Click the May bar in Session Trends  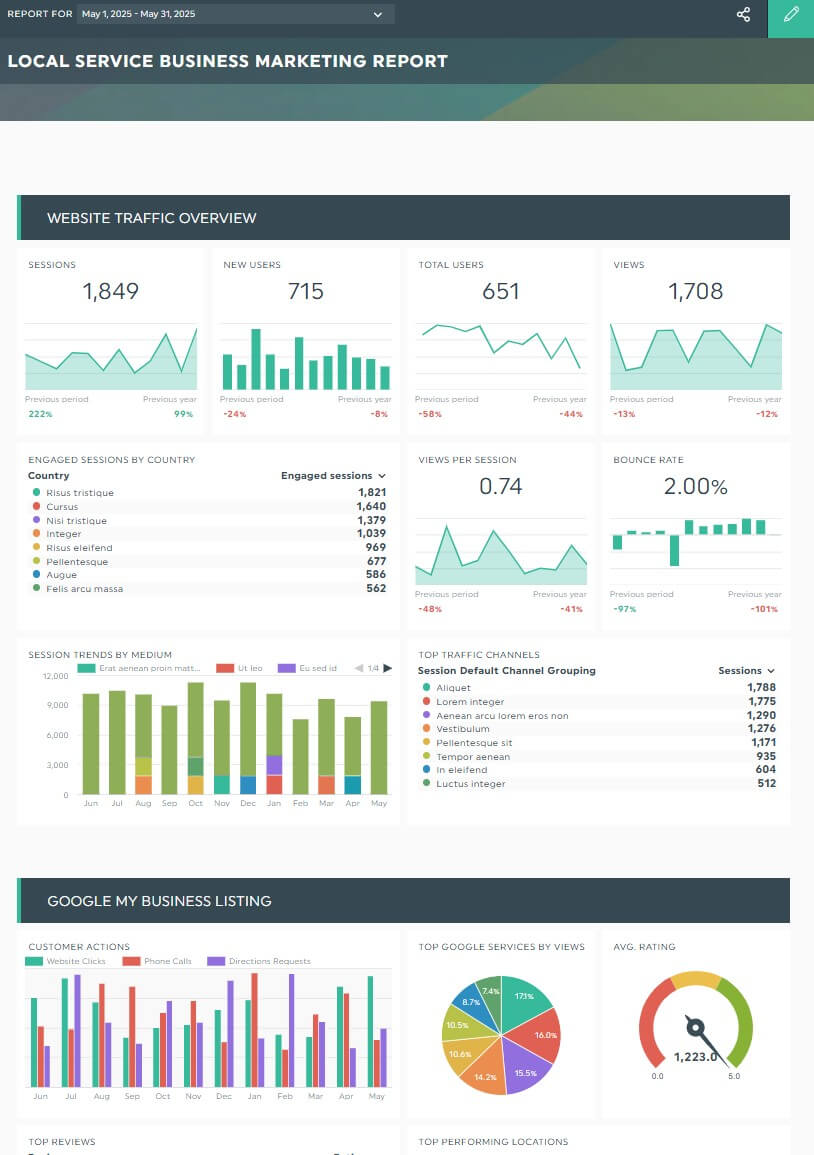point(378,747)
